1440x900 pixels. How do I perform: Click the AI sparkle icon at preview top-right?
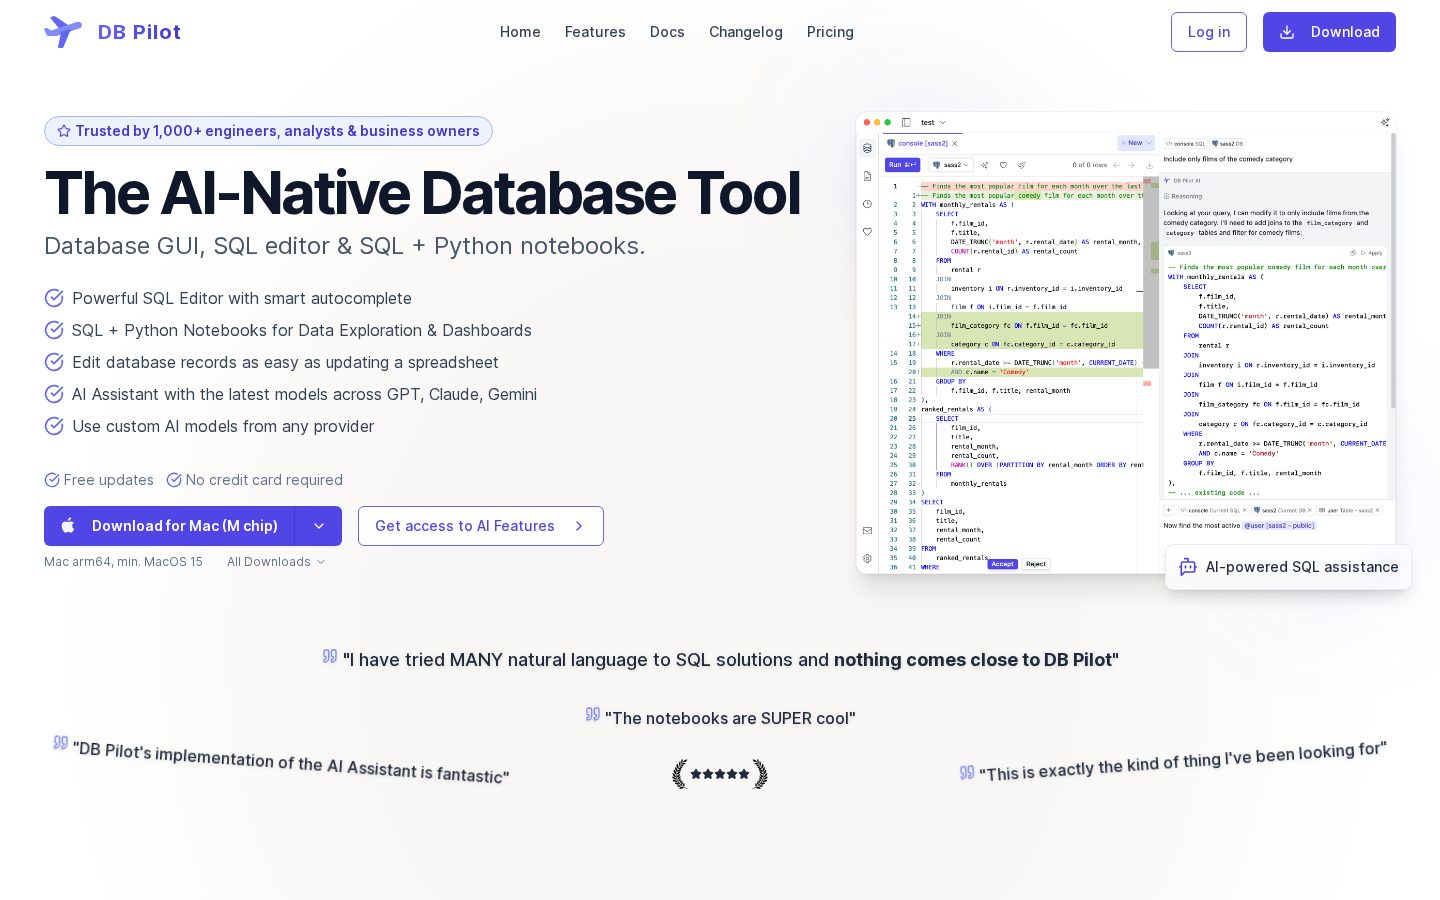point(1385,122)
